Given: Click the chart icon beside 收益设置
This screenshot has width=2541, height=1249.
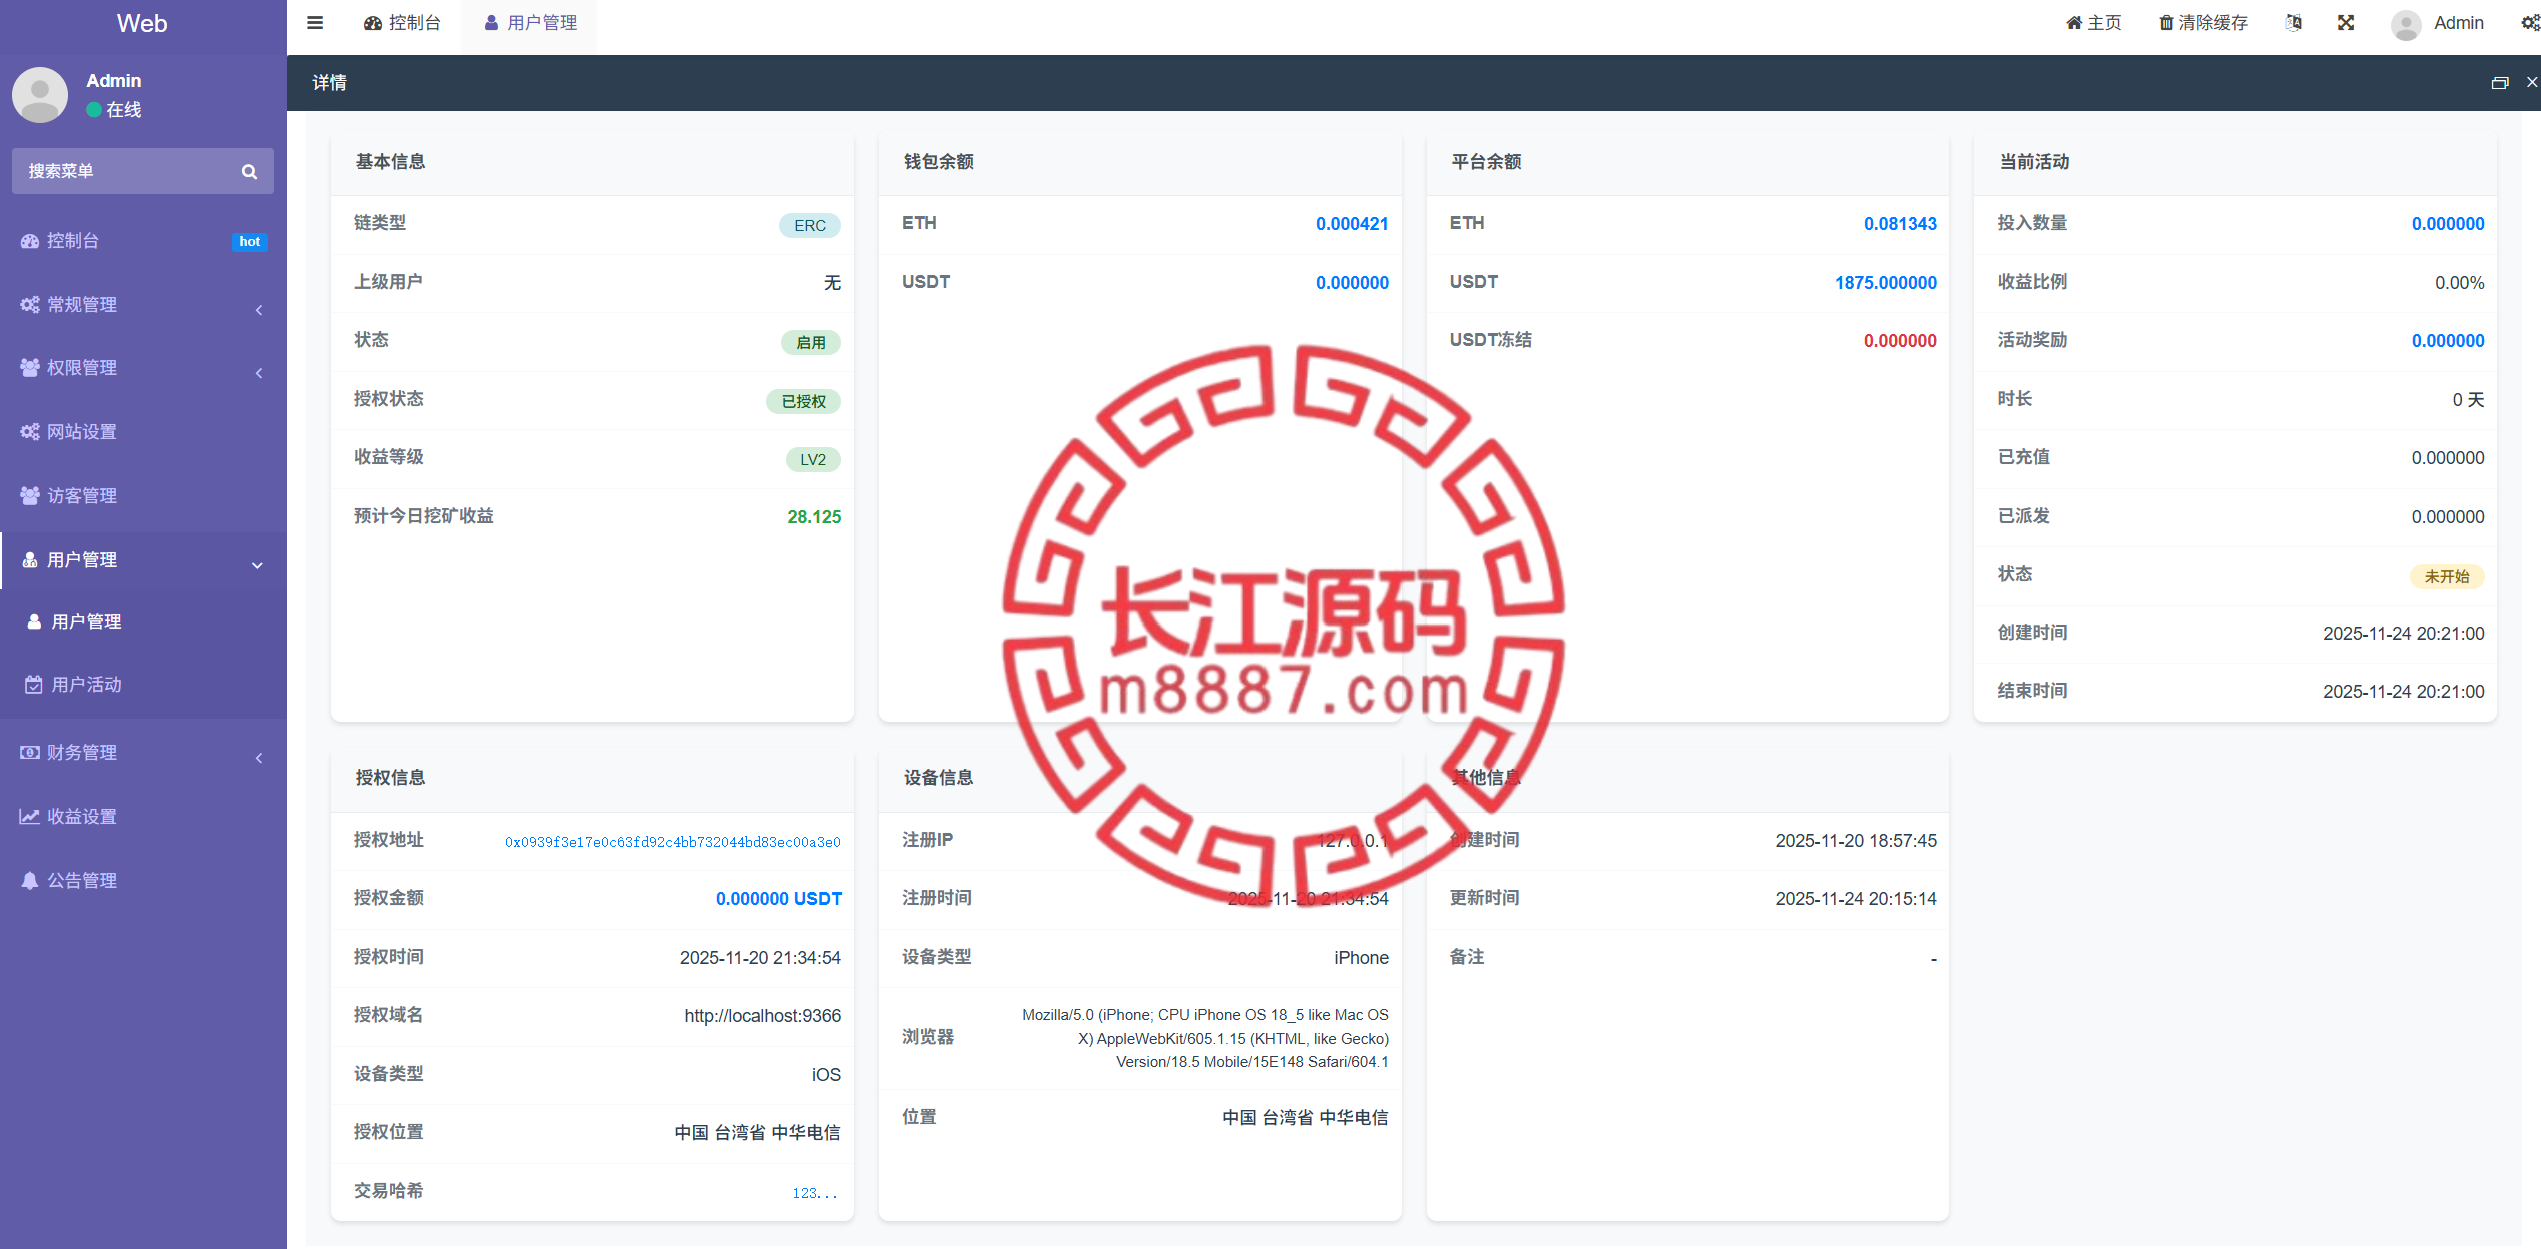Looking at the screenshot, I should [30, 817].
